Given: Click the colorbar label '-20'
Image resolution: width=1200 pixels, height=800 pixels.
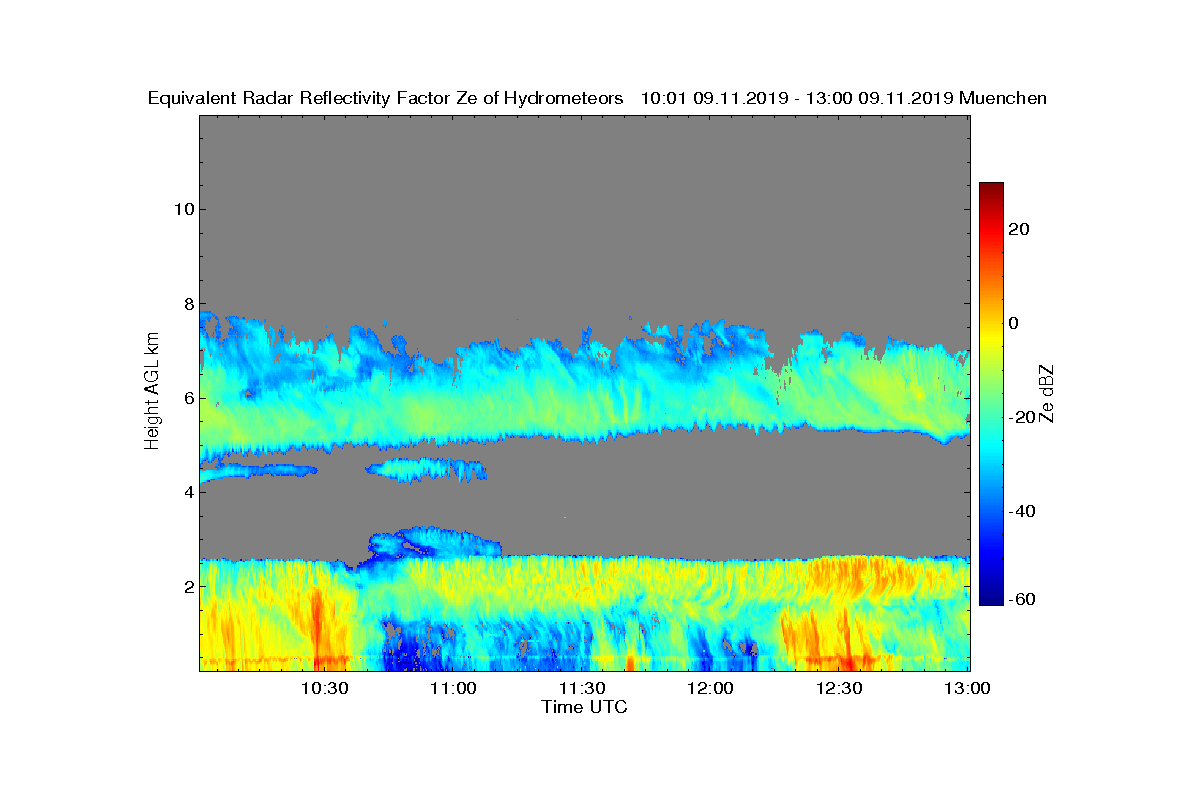Looking at the screenshot, I should (1023, 418).
